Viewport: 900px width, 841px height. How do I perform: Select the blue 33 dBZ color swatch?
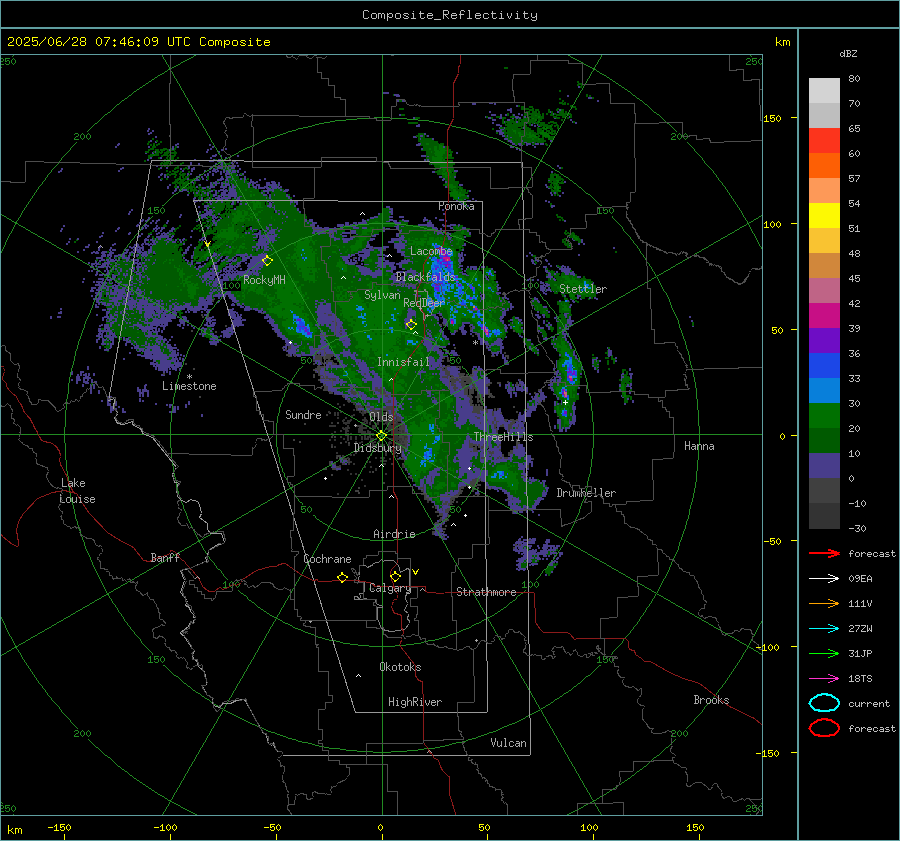pos(824,366)
